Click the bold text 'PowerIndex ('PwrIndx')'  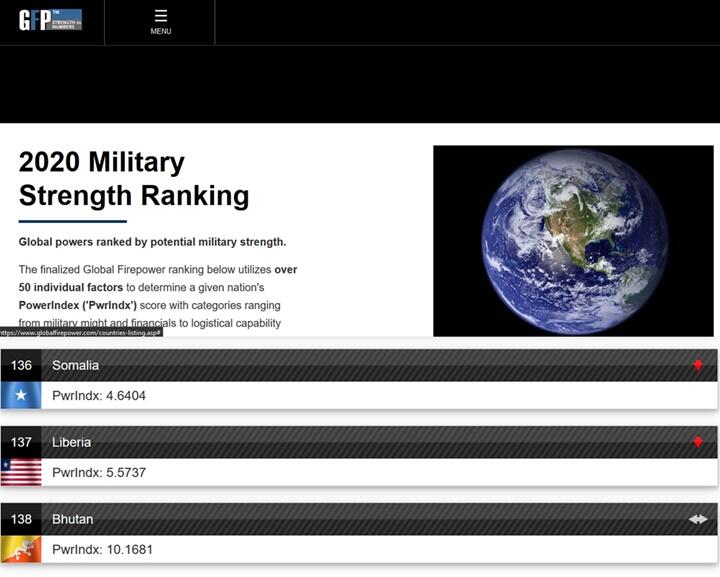tap(78, 305)
